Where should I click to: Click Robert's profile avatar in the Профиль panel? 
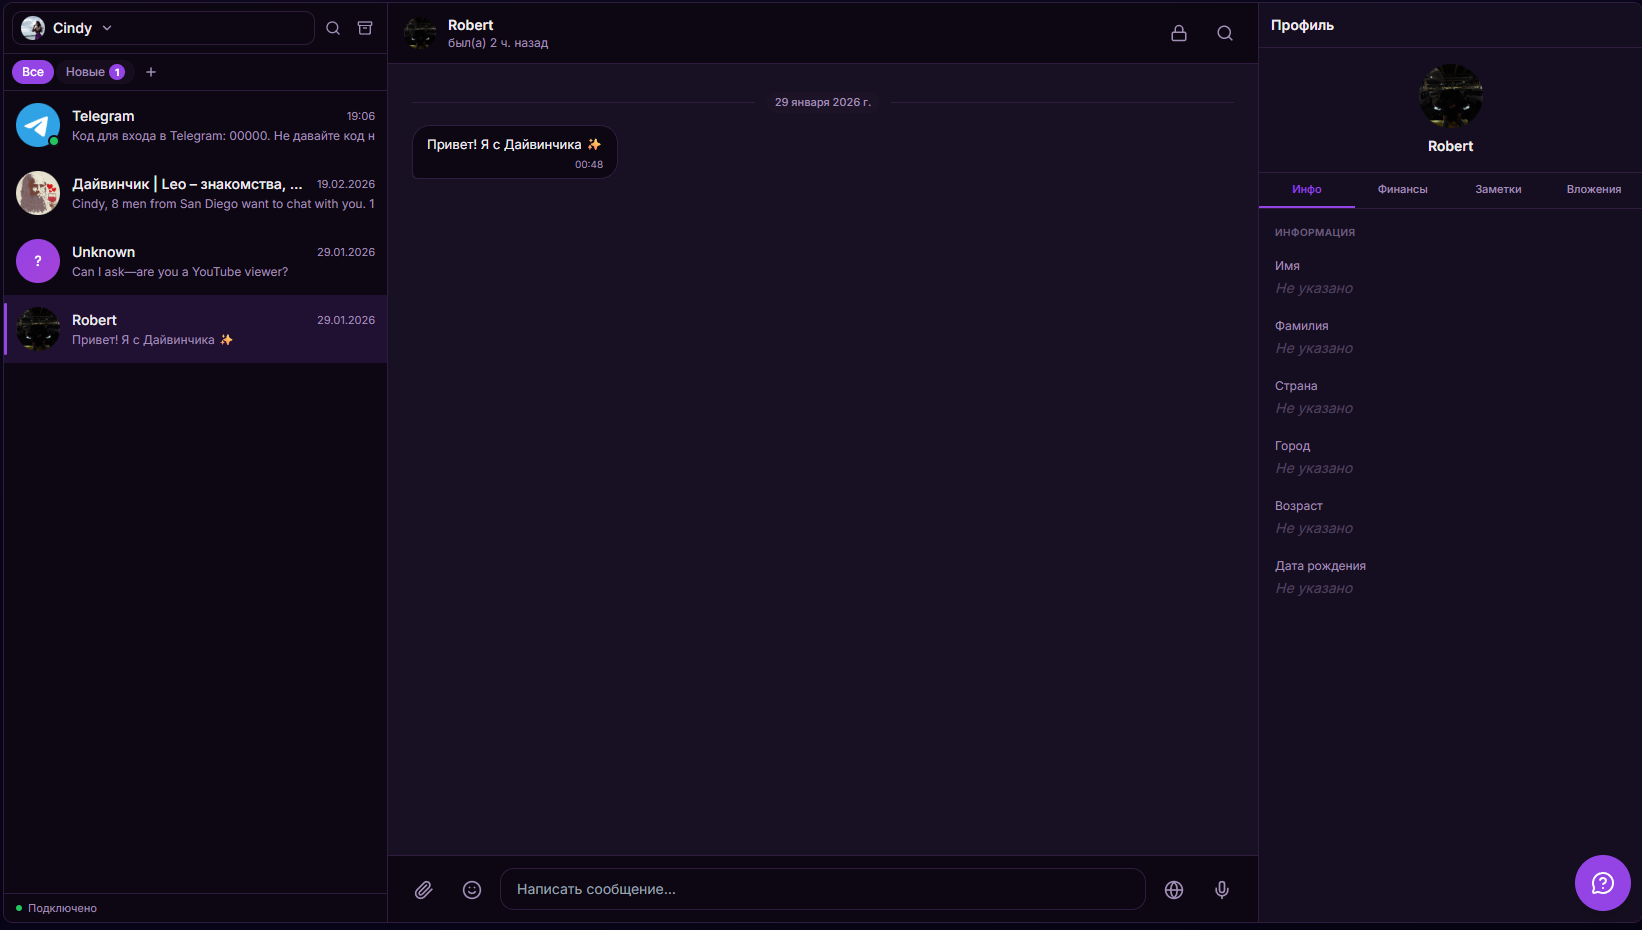click(1450, 96)
